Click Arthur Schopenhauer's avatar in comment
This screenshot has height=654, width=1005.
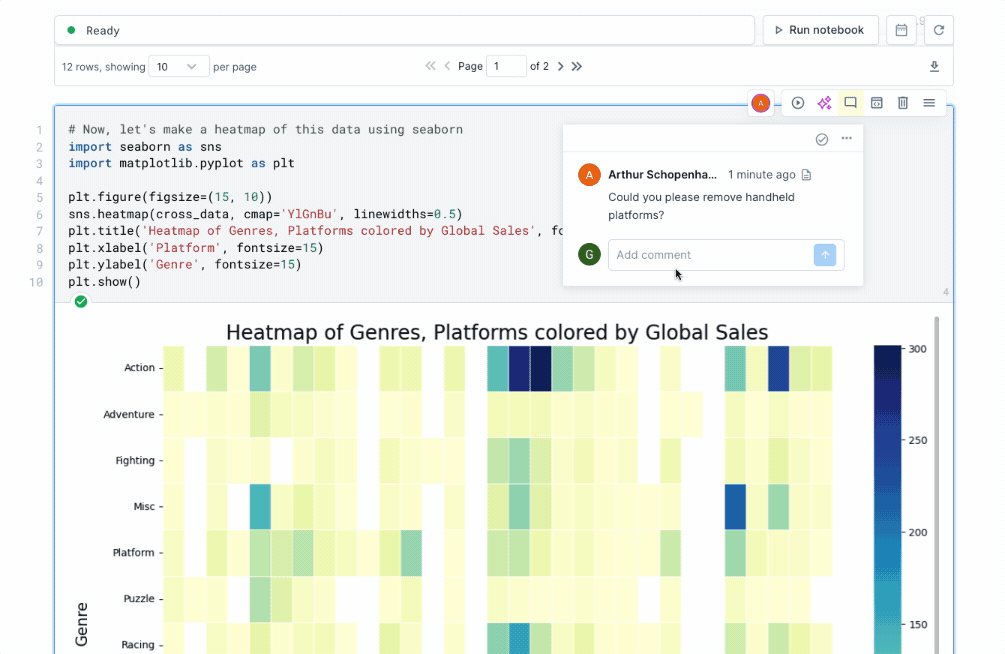pos(589,175)
